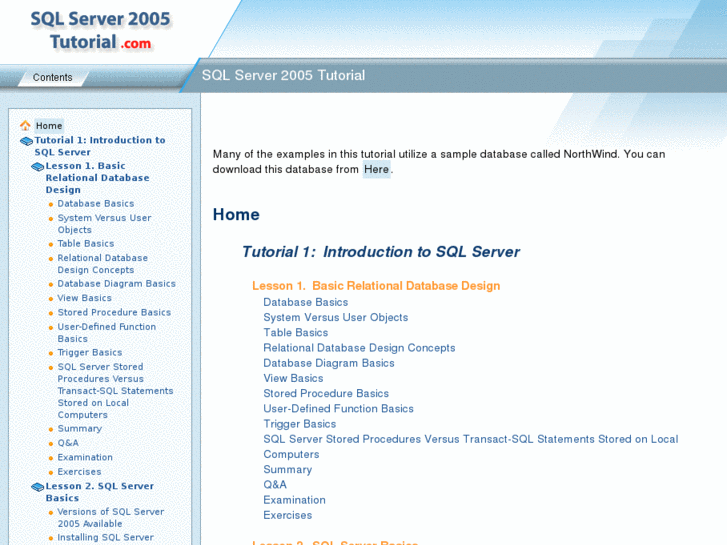Open the Summary link in main content
727x545 pixels.
pyautogui.click(x=287, y=470)
